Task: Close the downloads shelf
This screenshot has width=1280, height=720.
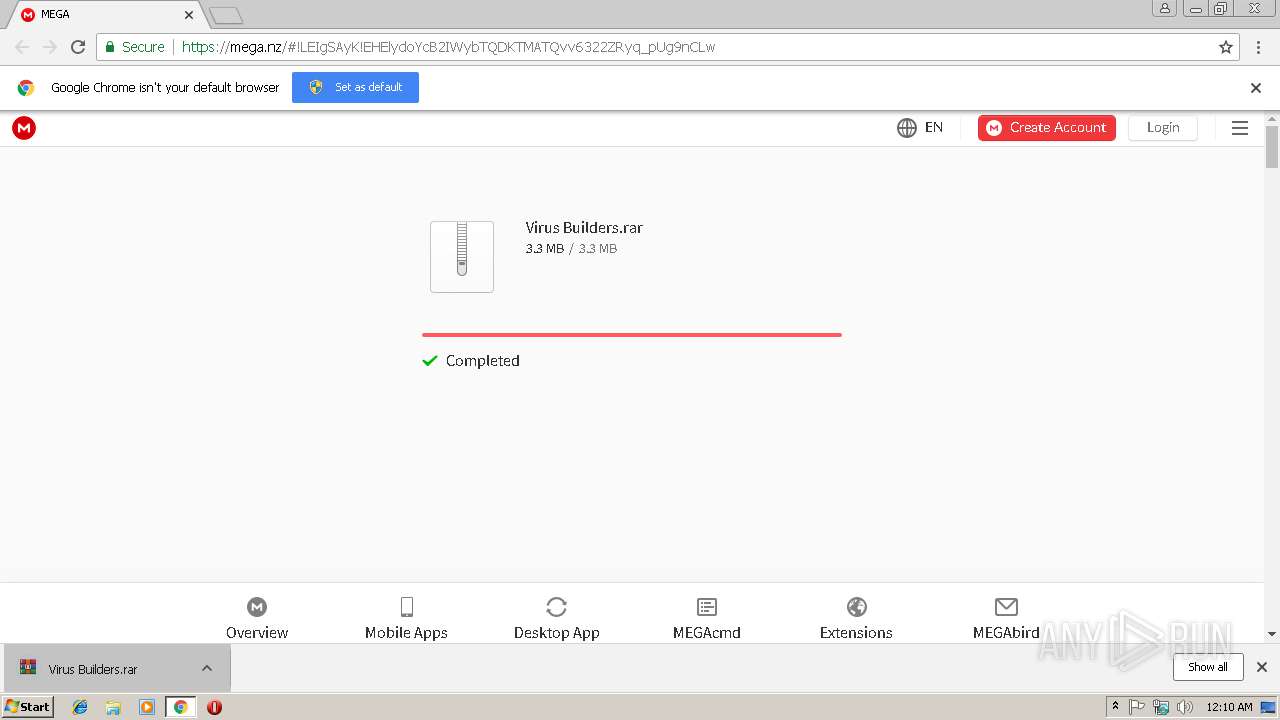Action: click(x=1262, y=667)
